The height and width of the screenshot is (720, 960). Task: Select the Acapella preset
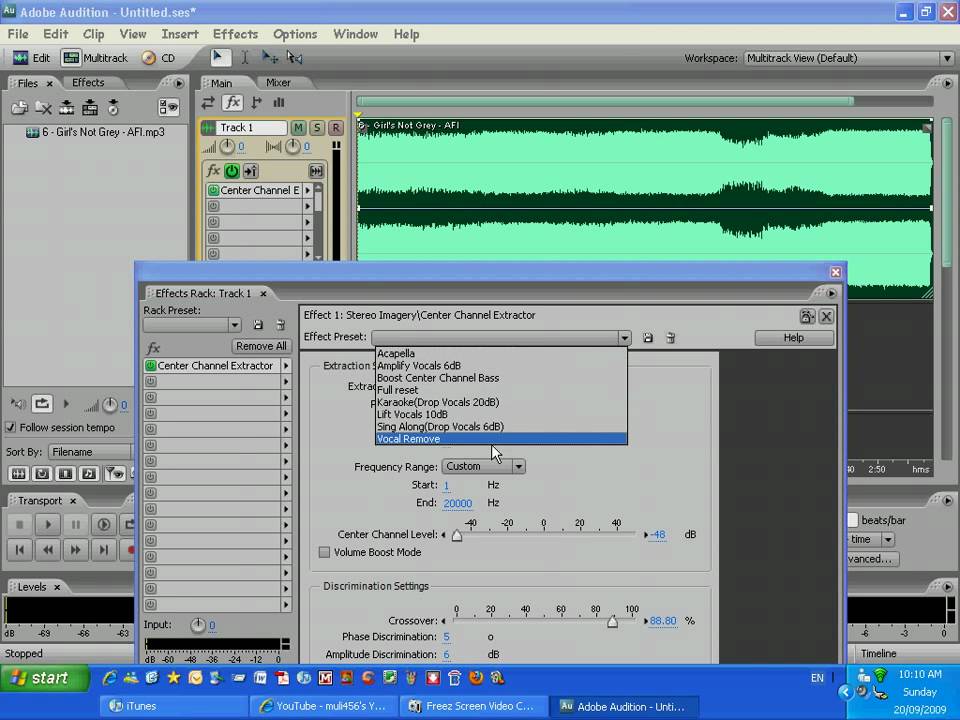[501, 353]
